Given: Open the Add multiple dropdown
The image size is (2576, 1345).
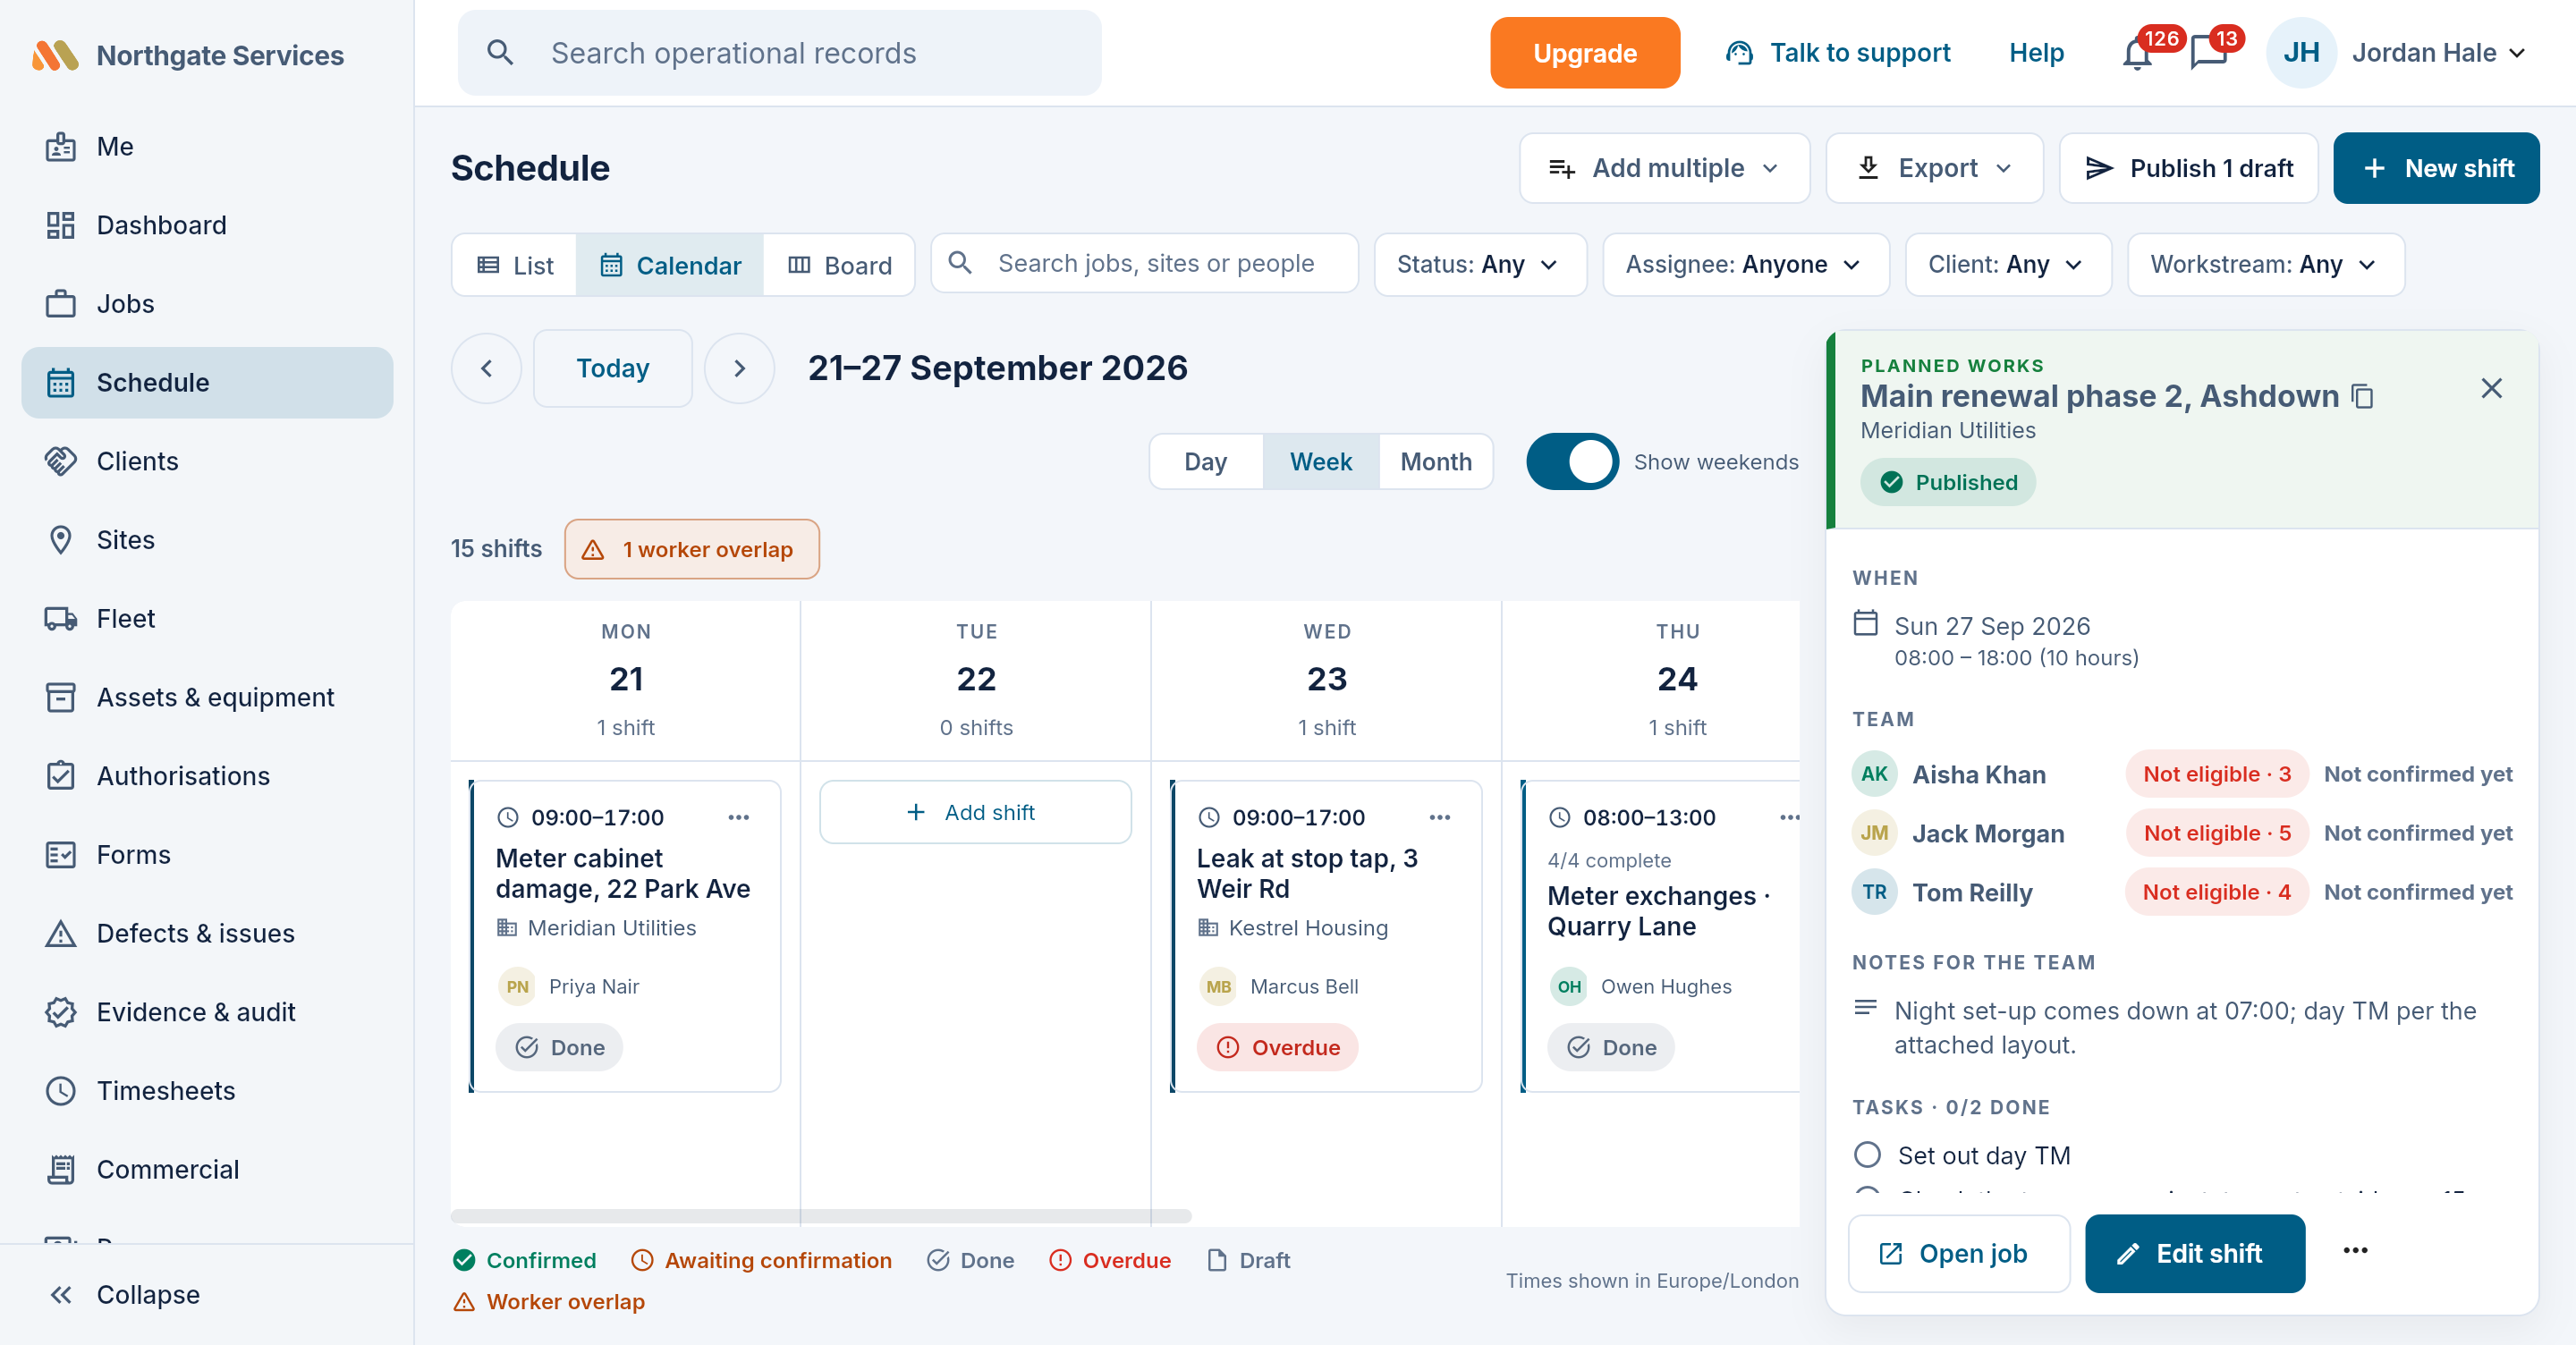Looking at the screenshot, I should click(1664, 168).
